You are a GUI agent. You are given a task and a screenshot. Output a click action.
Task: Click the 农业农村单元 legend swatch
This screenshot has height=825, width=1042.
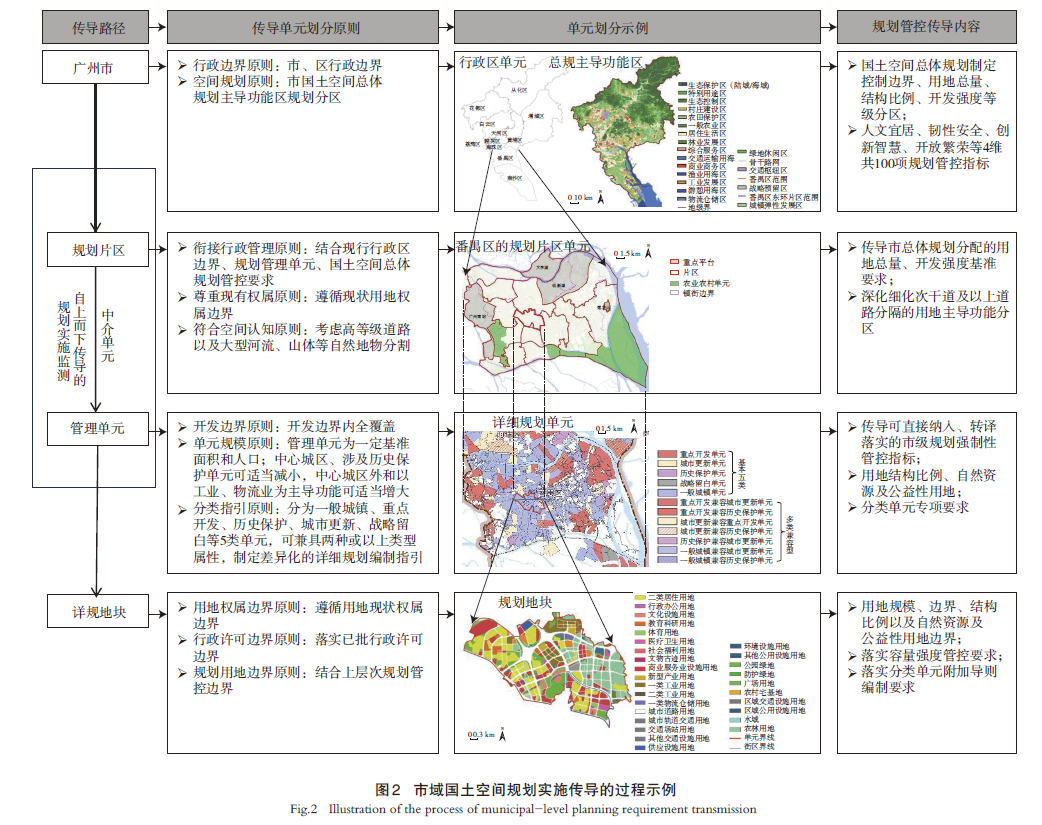675,283
